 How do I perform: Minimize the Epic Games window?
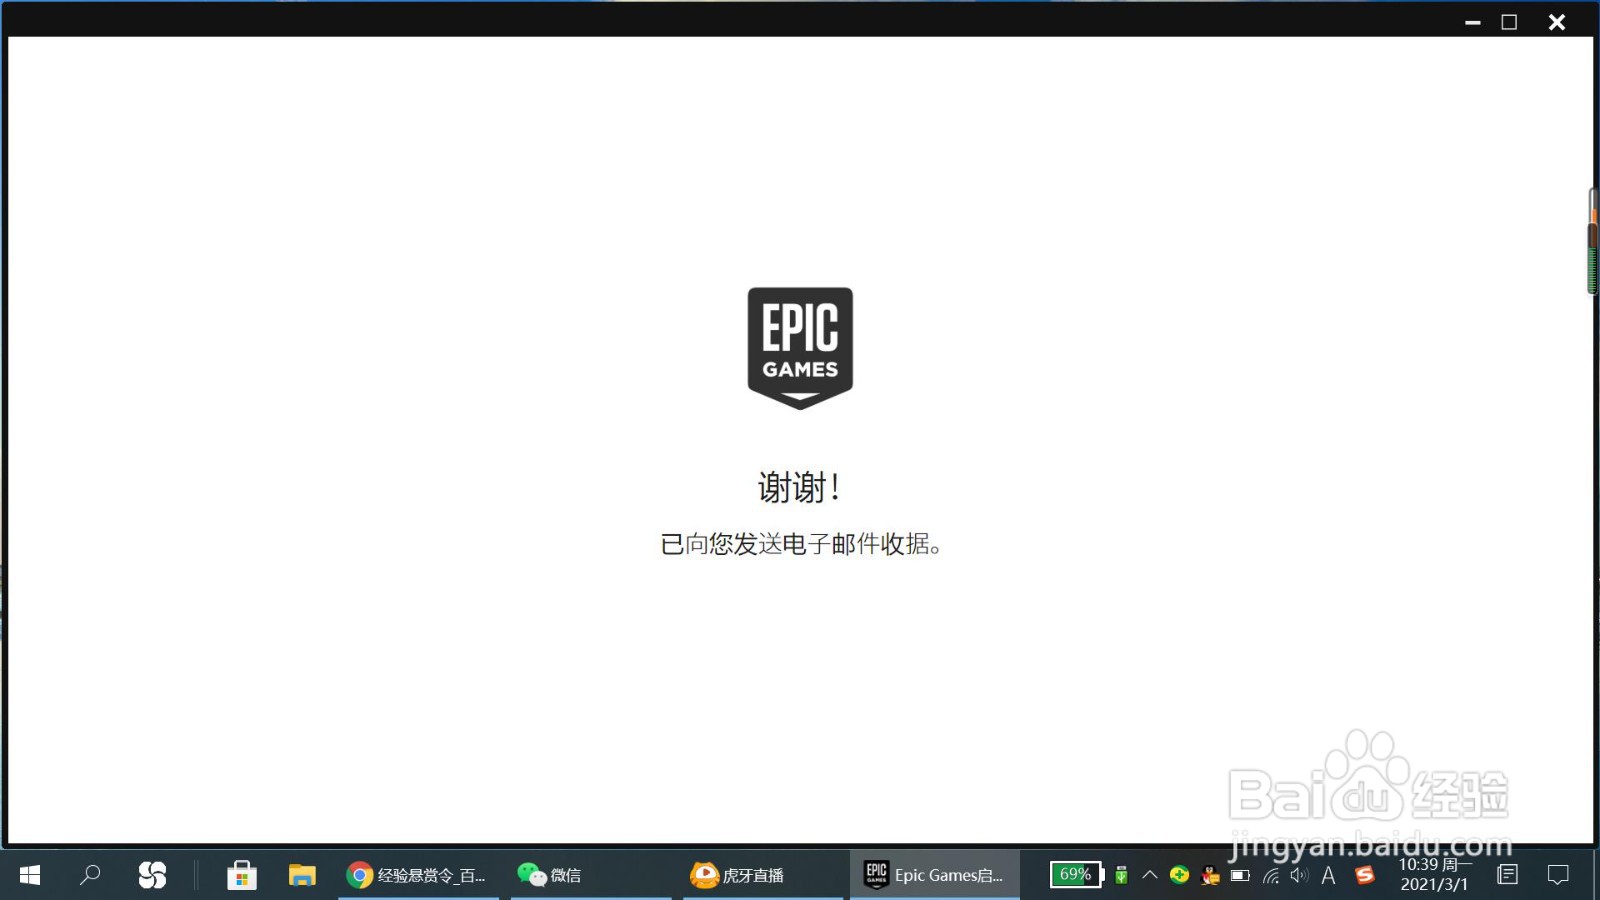click(x=1472, y=22)
